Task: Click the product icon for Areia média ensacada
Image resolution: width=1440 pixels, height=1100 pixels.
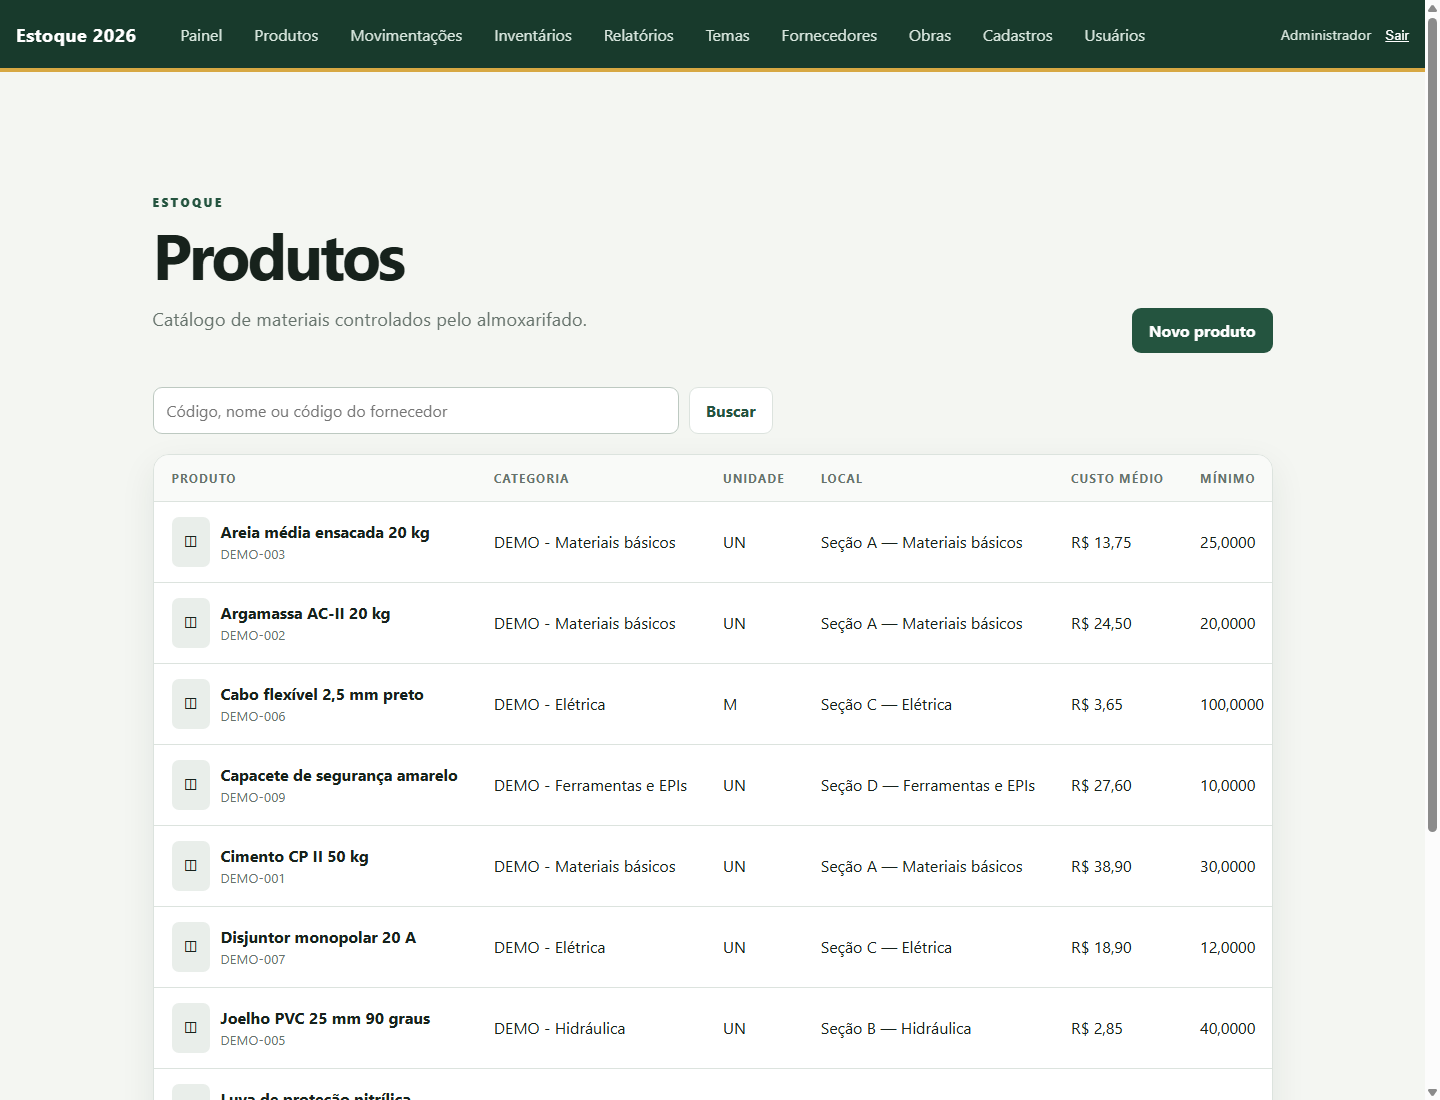Action: pyautogui.click(x=191, y=542)
